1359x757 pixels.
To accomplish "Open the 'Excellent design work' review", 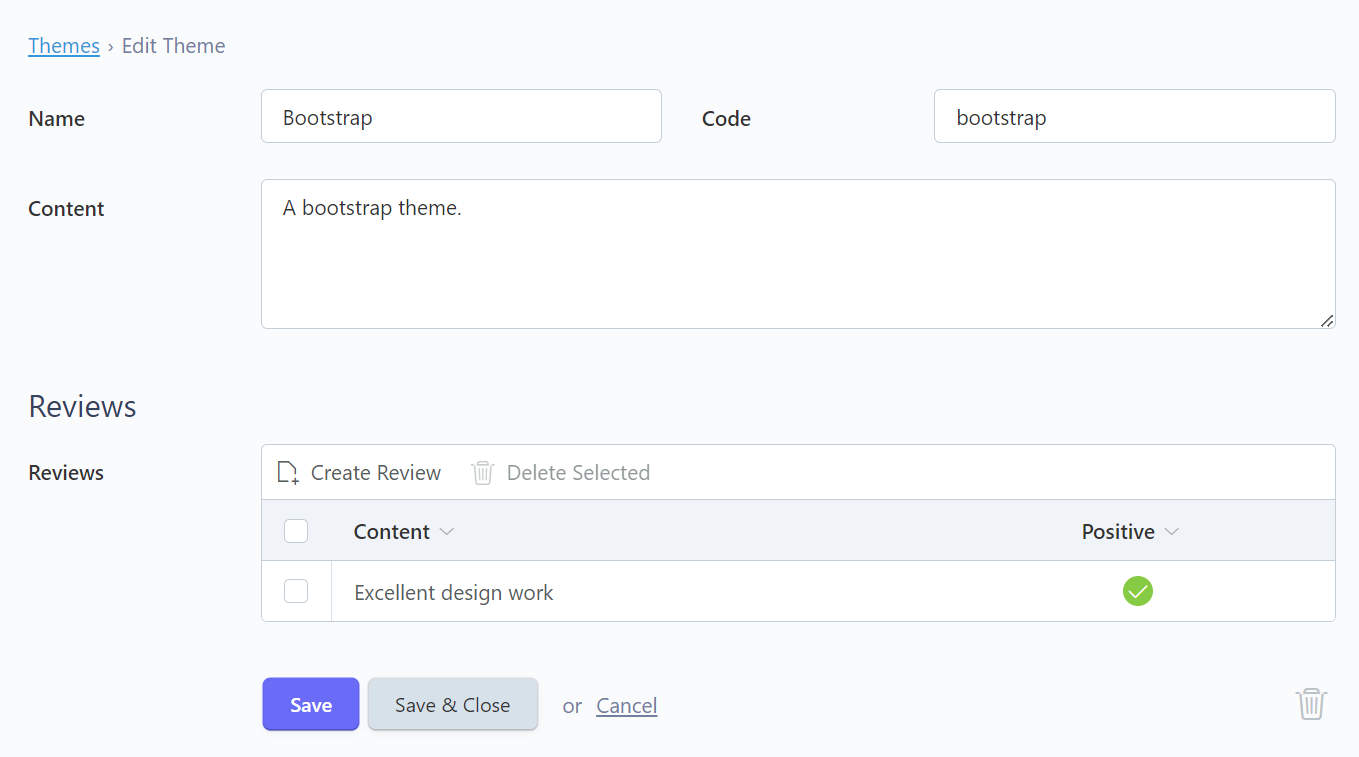I will pyautogui.click(x=454, y=593).
